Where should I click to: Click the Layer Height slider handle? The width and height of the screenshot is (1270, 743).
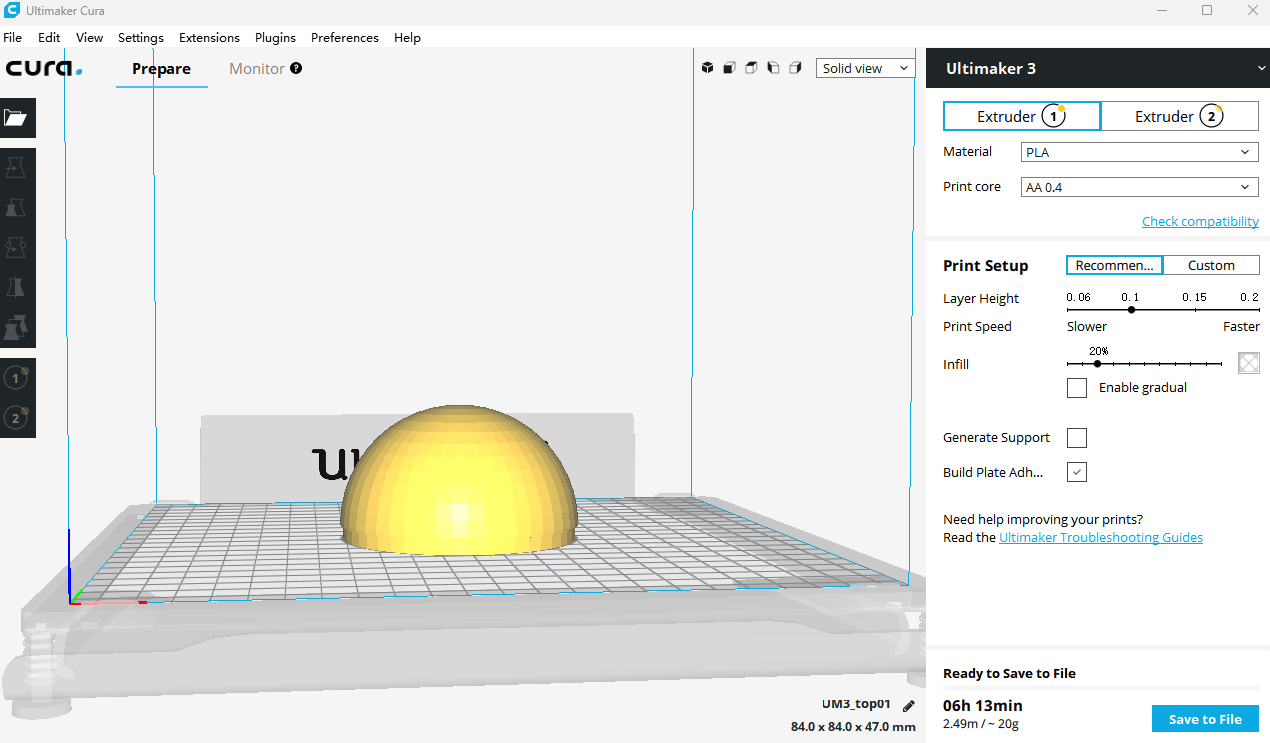(1131, 310)
